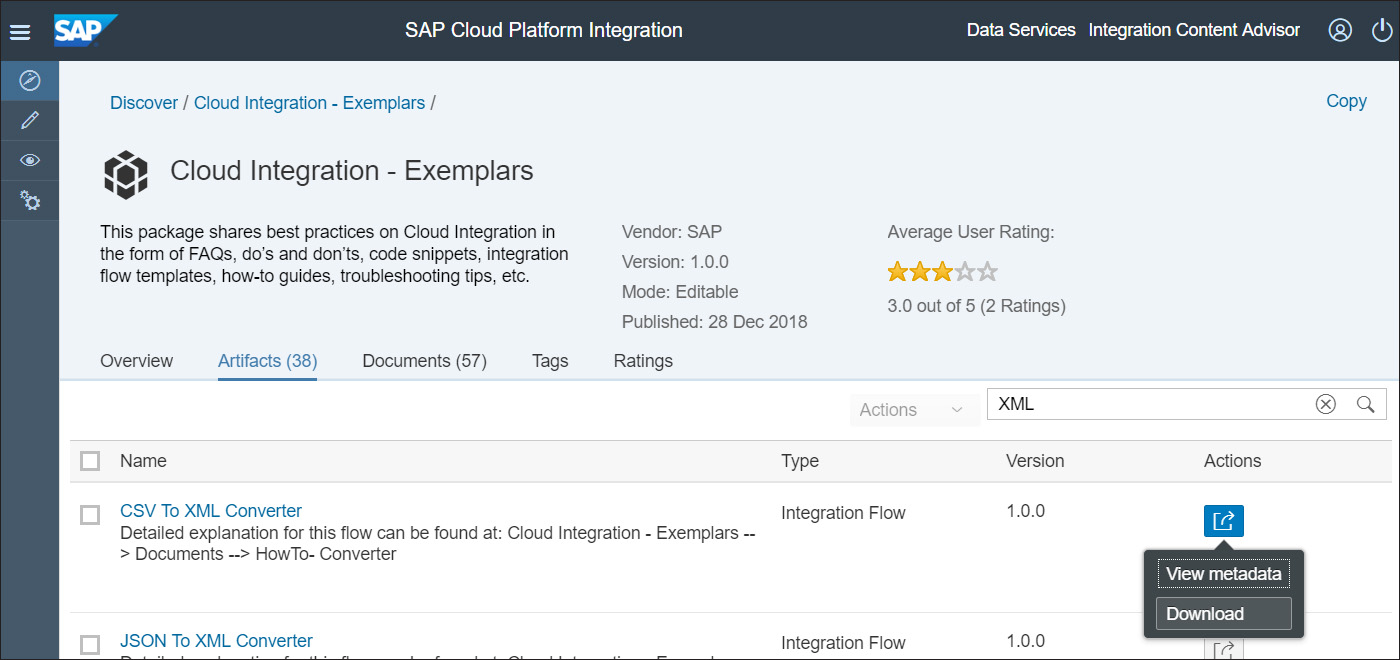The height and width of the screenshot is (660, 1400).
Task: Open the Data Services link
Action: click(1021, 30)
